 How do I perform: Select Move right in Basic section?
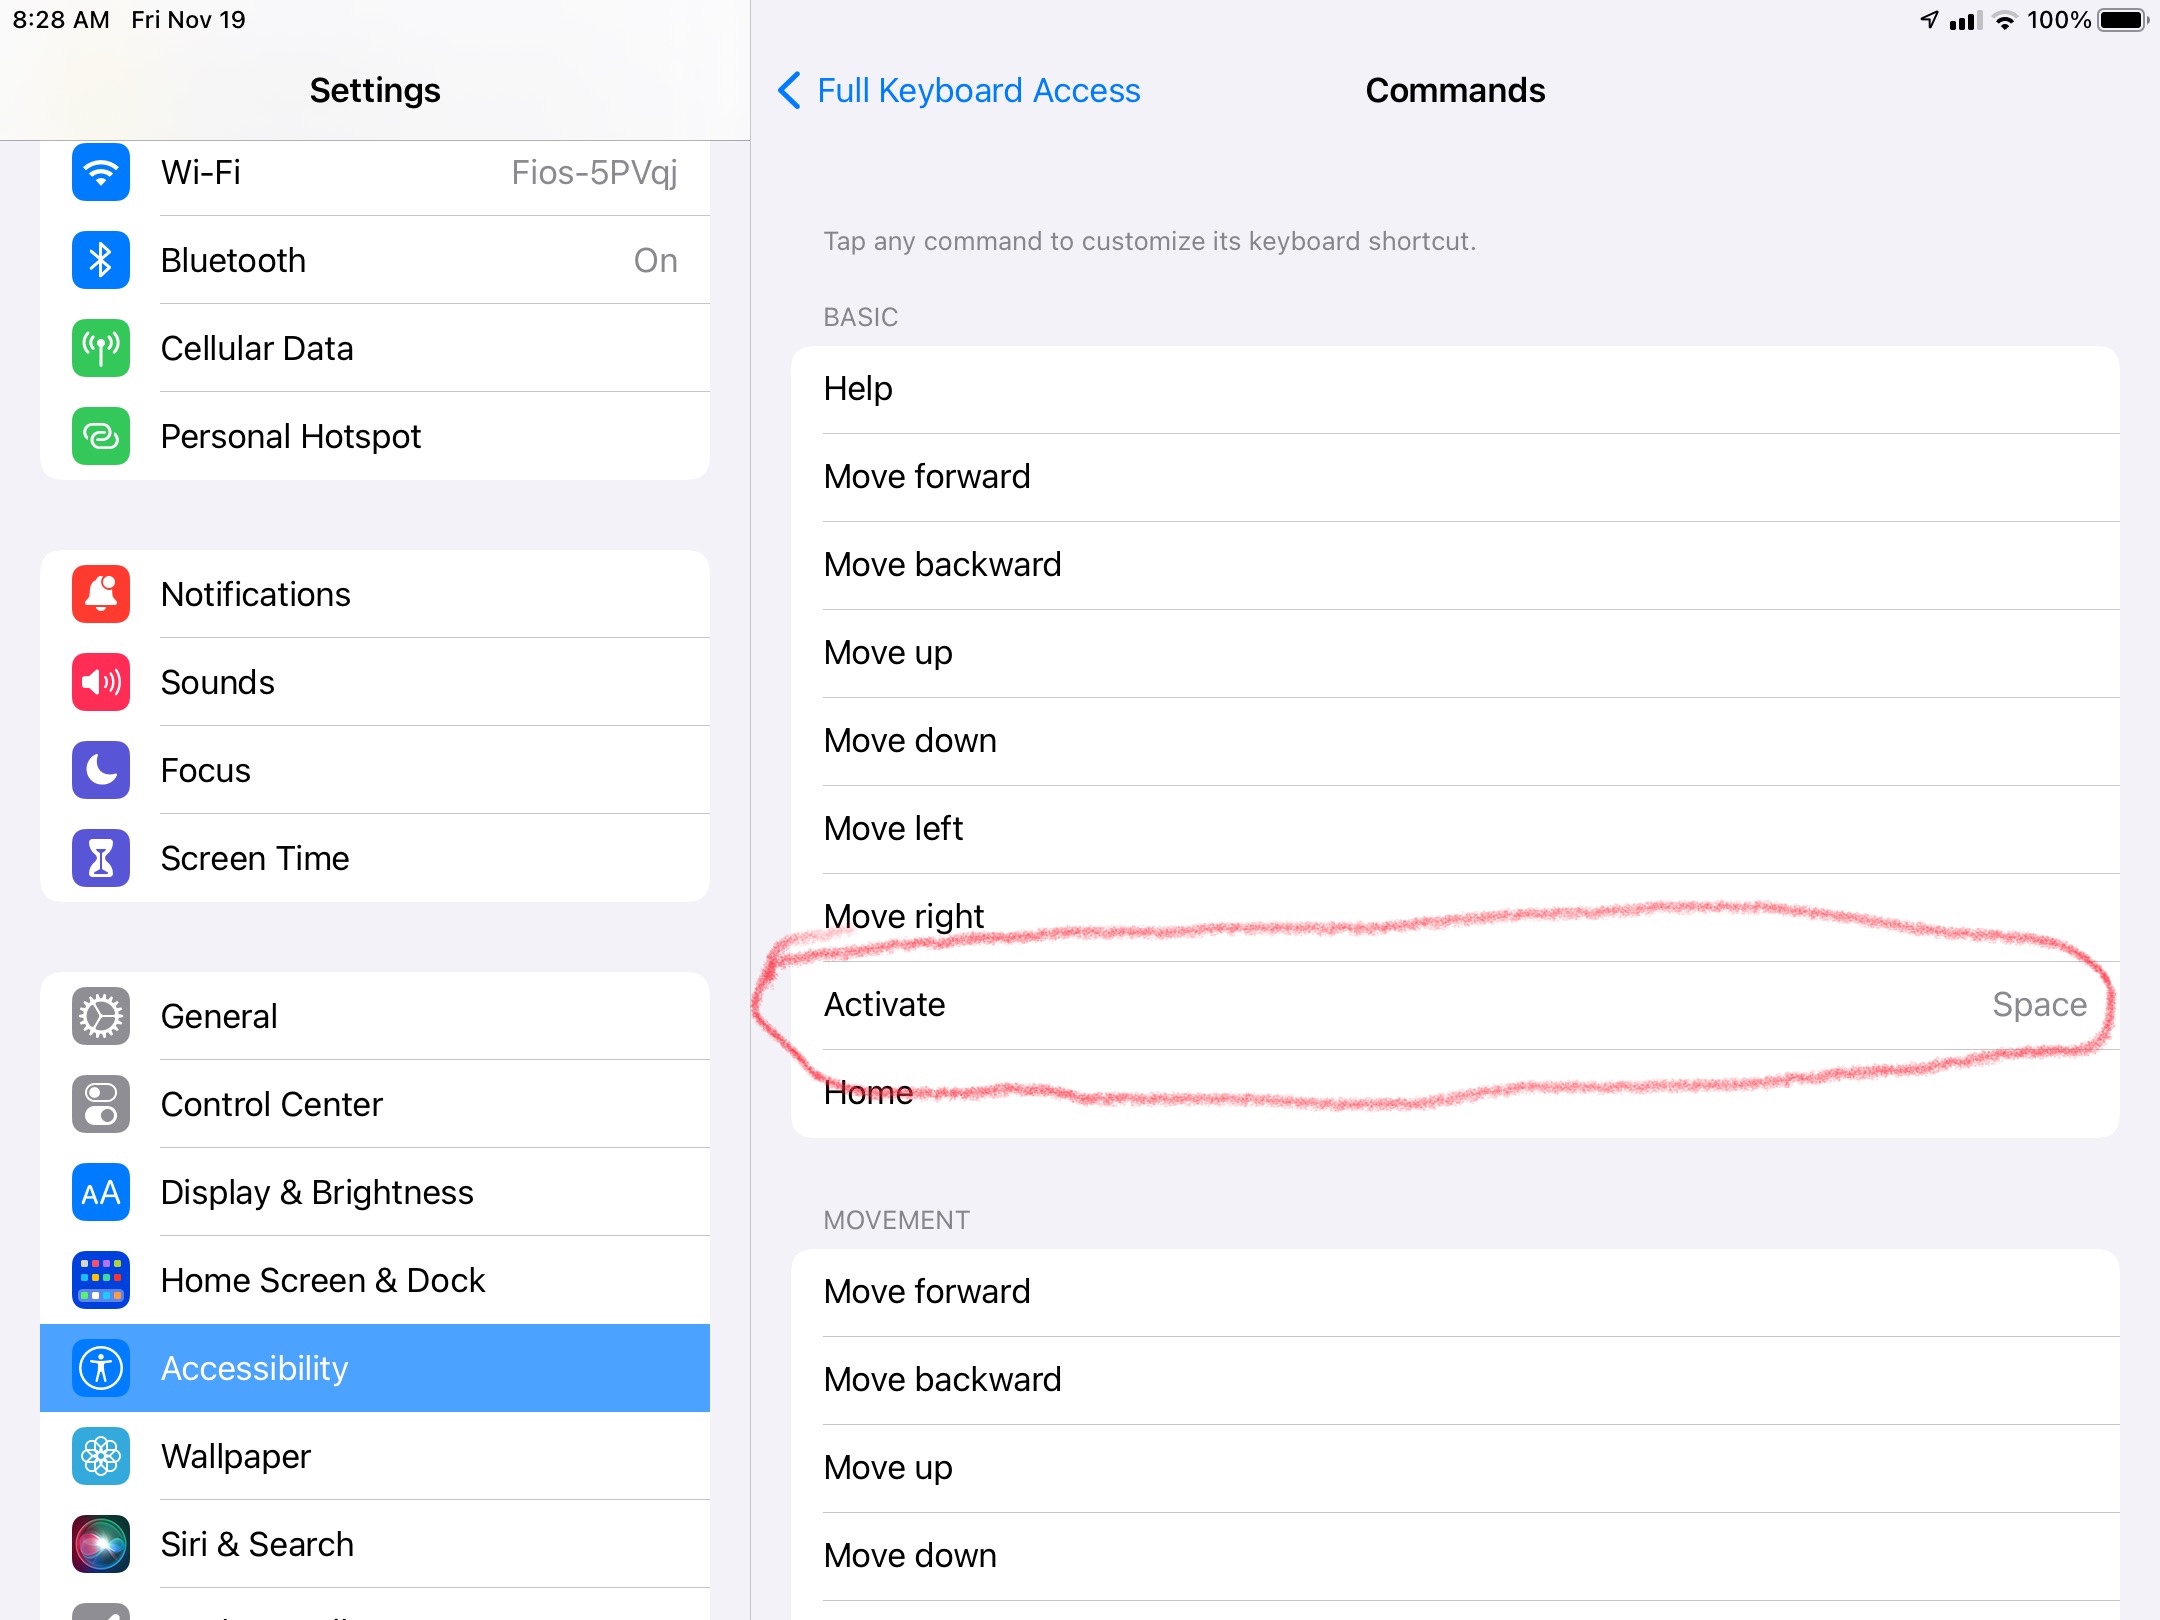pyautogui.click(x=1455, y=917)
